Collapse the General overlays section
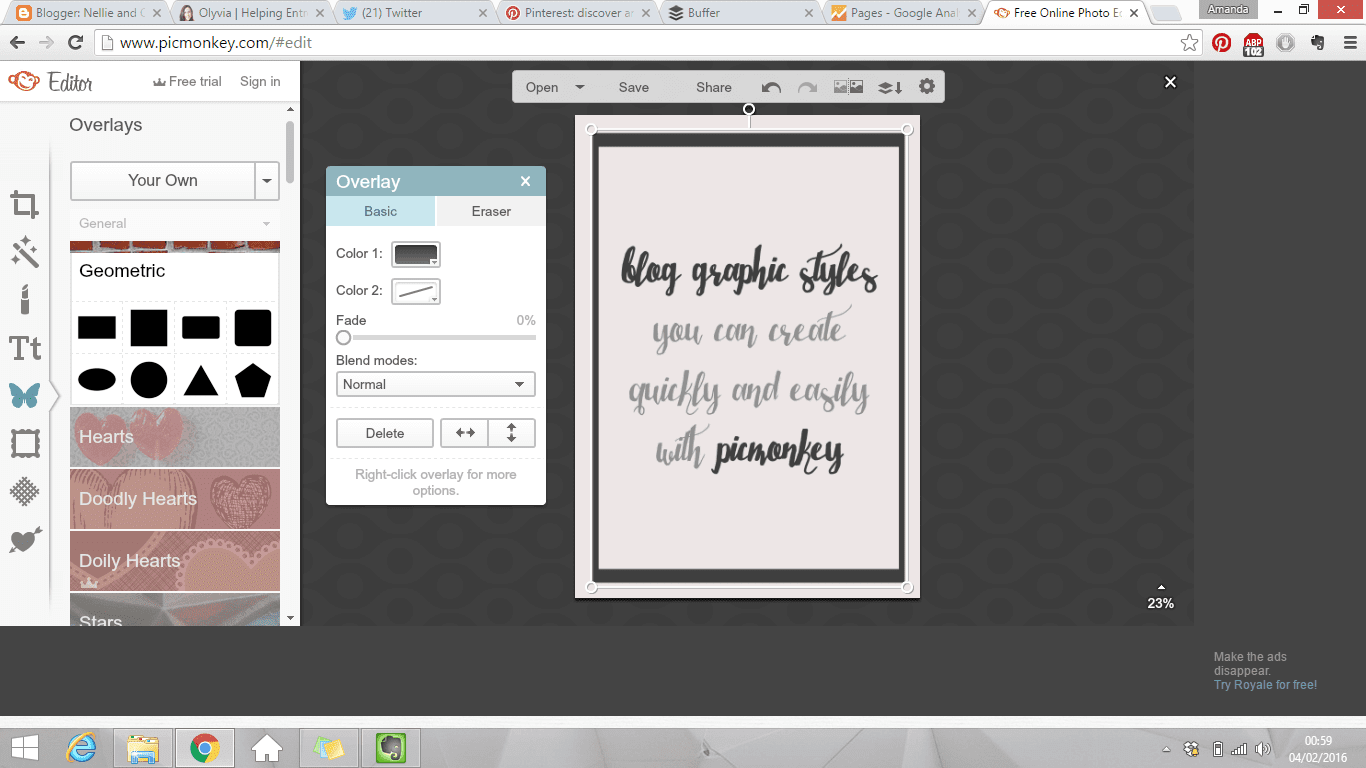Image resolution: width=1366 pixels, height=768 pixels. [x=175, y=223]
